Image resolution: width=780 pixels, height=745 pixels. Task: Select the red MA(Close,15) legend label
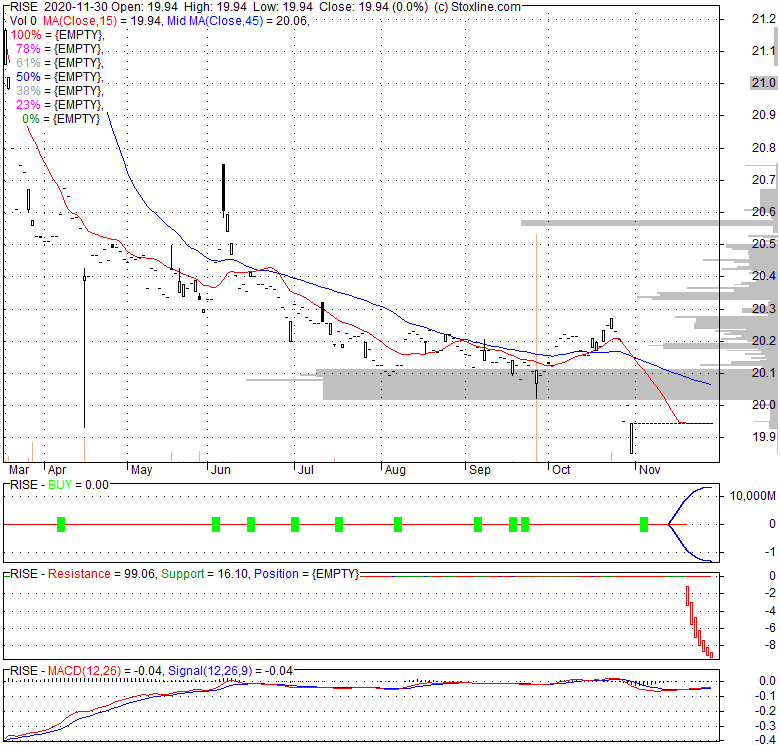click(80, 21)
